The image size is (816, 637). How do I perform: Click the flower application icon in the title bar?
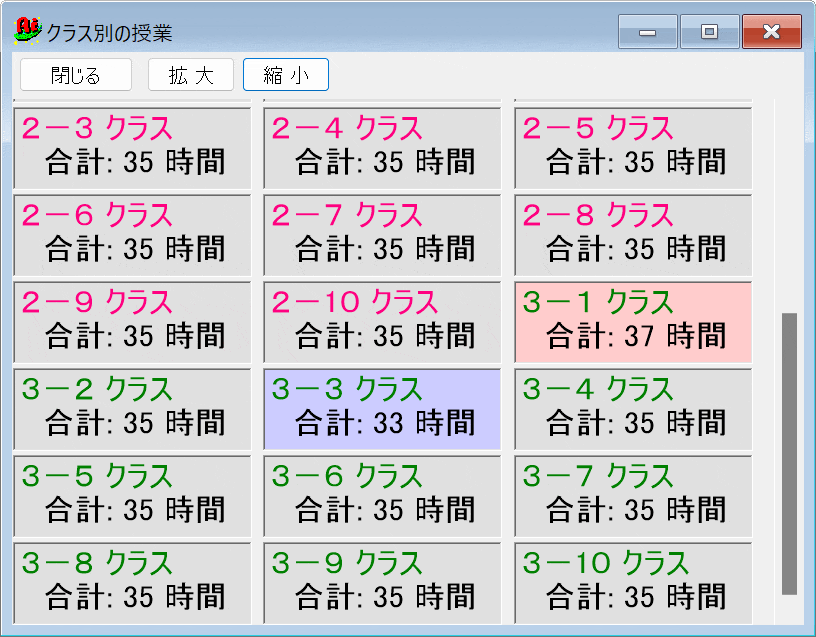[26, 29]
